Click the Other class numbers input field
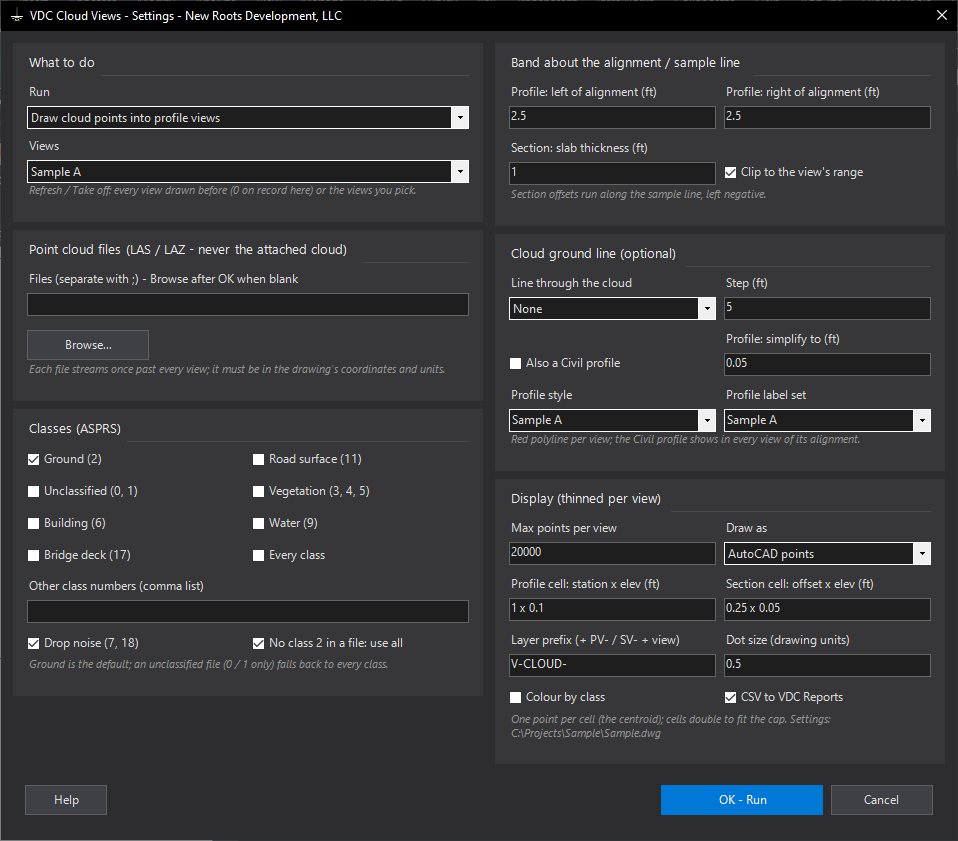The height and width of the screenshot is (841, 958). click(248, 611)
